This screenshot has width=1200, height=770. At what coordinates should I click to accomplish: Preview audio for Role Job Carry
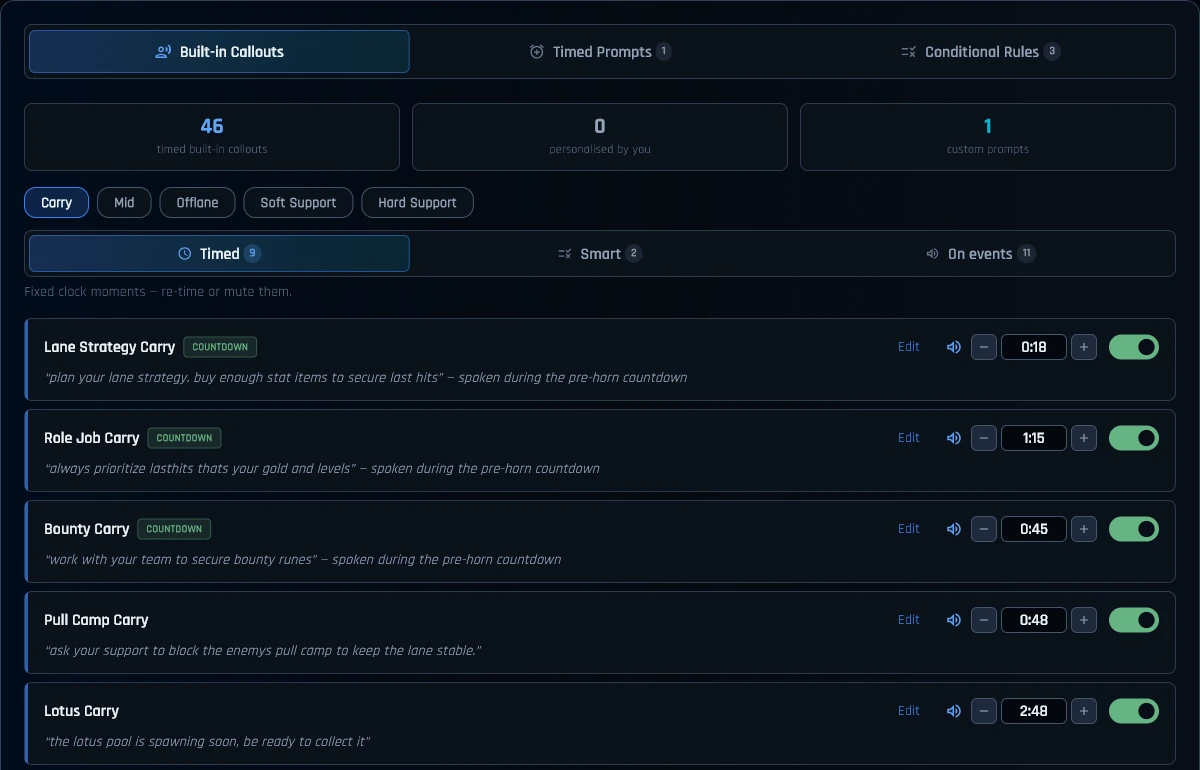point(953,438)
